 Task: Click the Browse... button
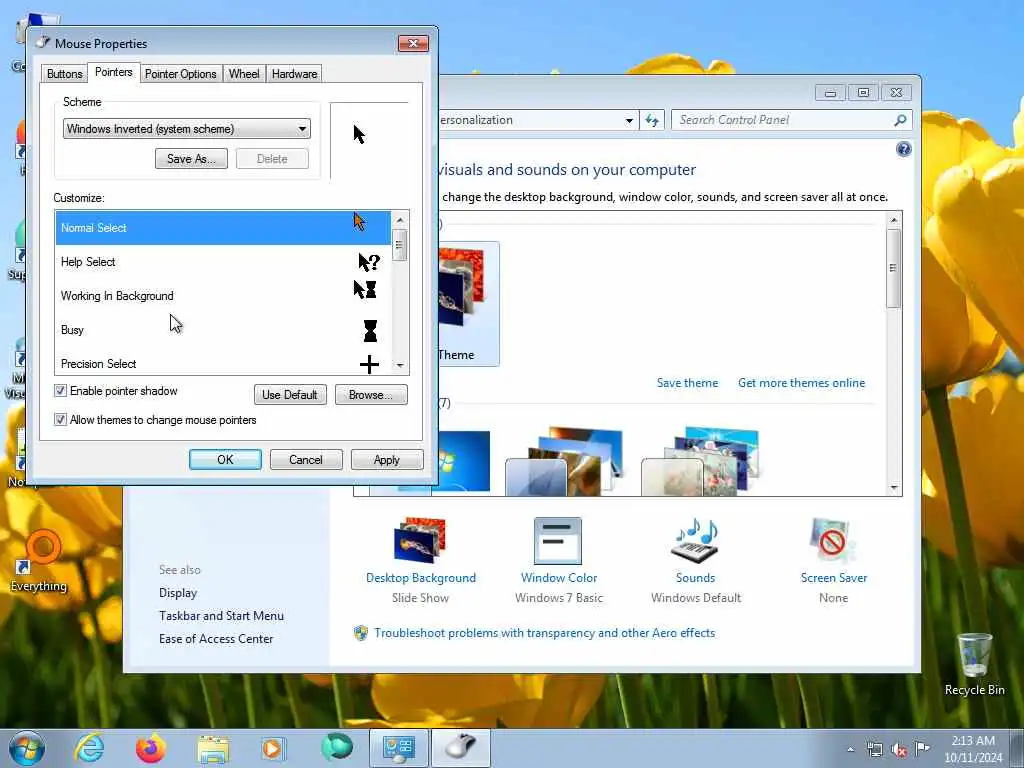371,394
